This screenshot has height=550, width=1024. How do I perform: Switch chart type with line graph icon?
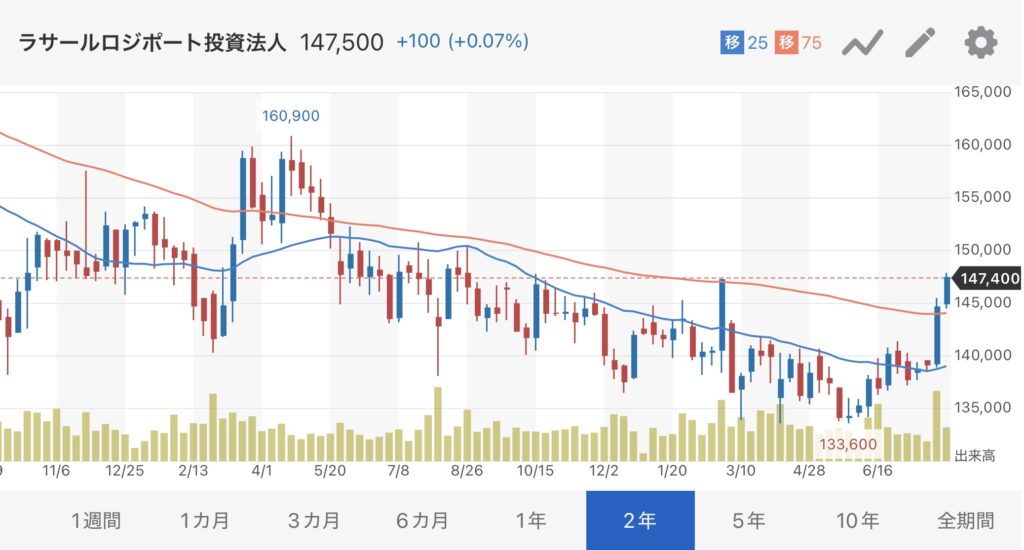(x=862, y=44)
